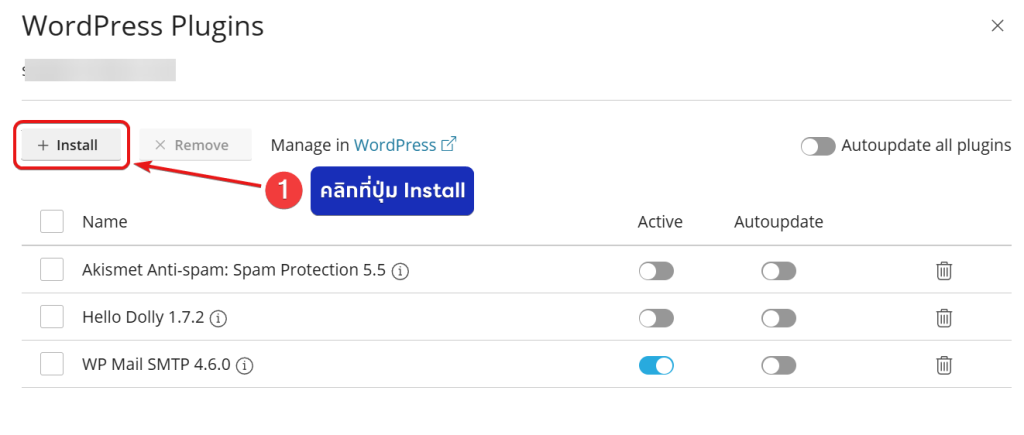The height and width of the screenshot is (435, 1024).
Task: Enable autoupdate for Akismet Anti-spam
Action: (778, 270)
